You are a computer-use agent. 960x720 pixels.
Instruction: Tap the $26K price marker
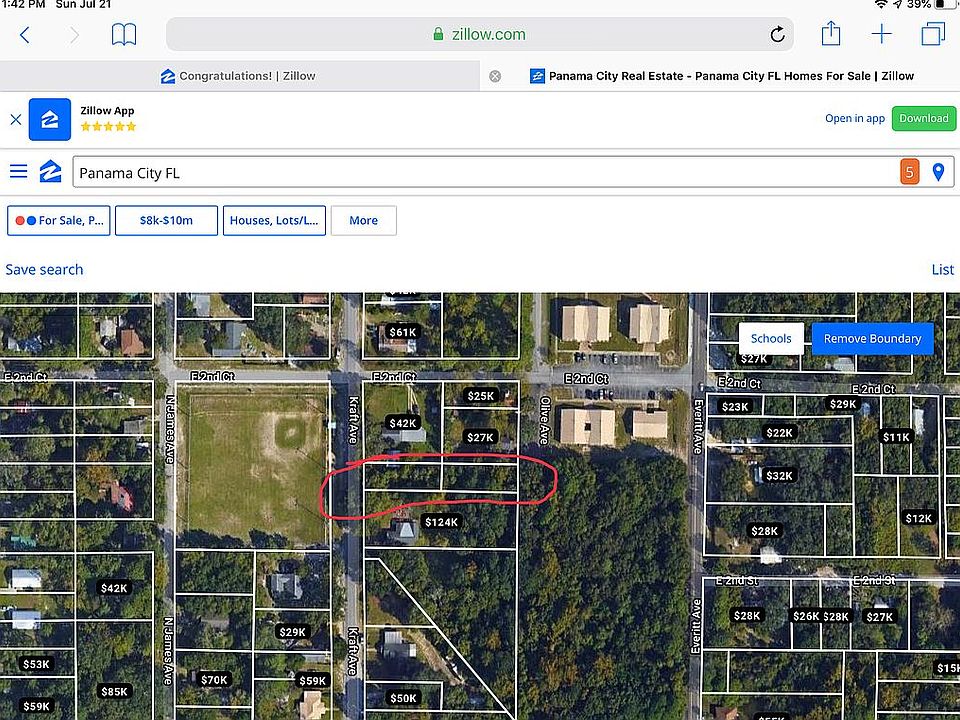point(806,616)
